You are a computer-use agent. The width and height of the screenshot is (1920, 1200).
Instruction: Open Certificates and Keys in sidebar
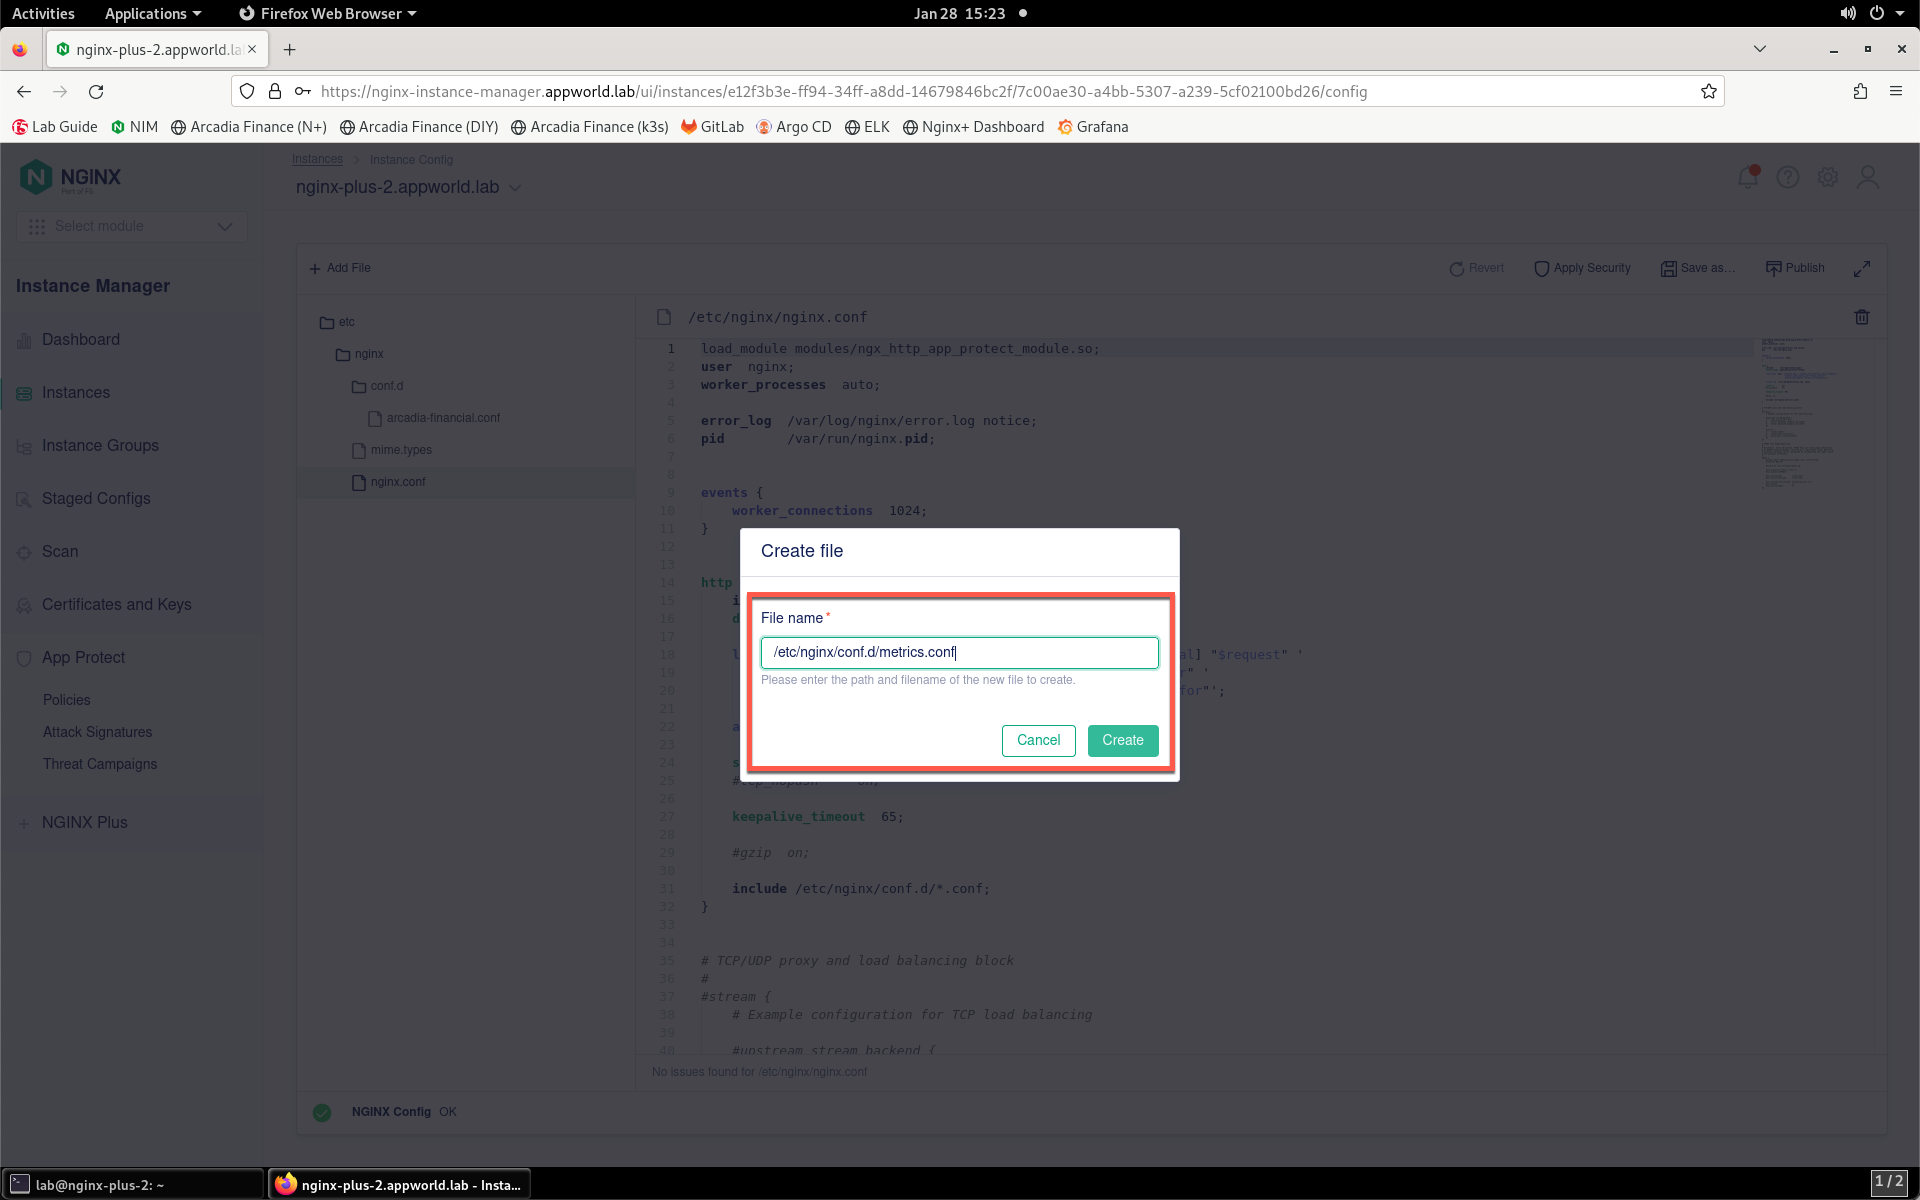[x=116, y=604]
